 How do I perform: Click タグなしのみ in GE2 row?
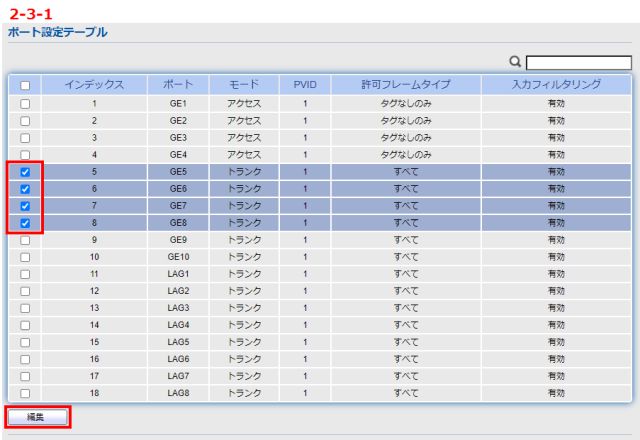coord(406,121)
